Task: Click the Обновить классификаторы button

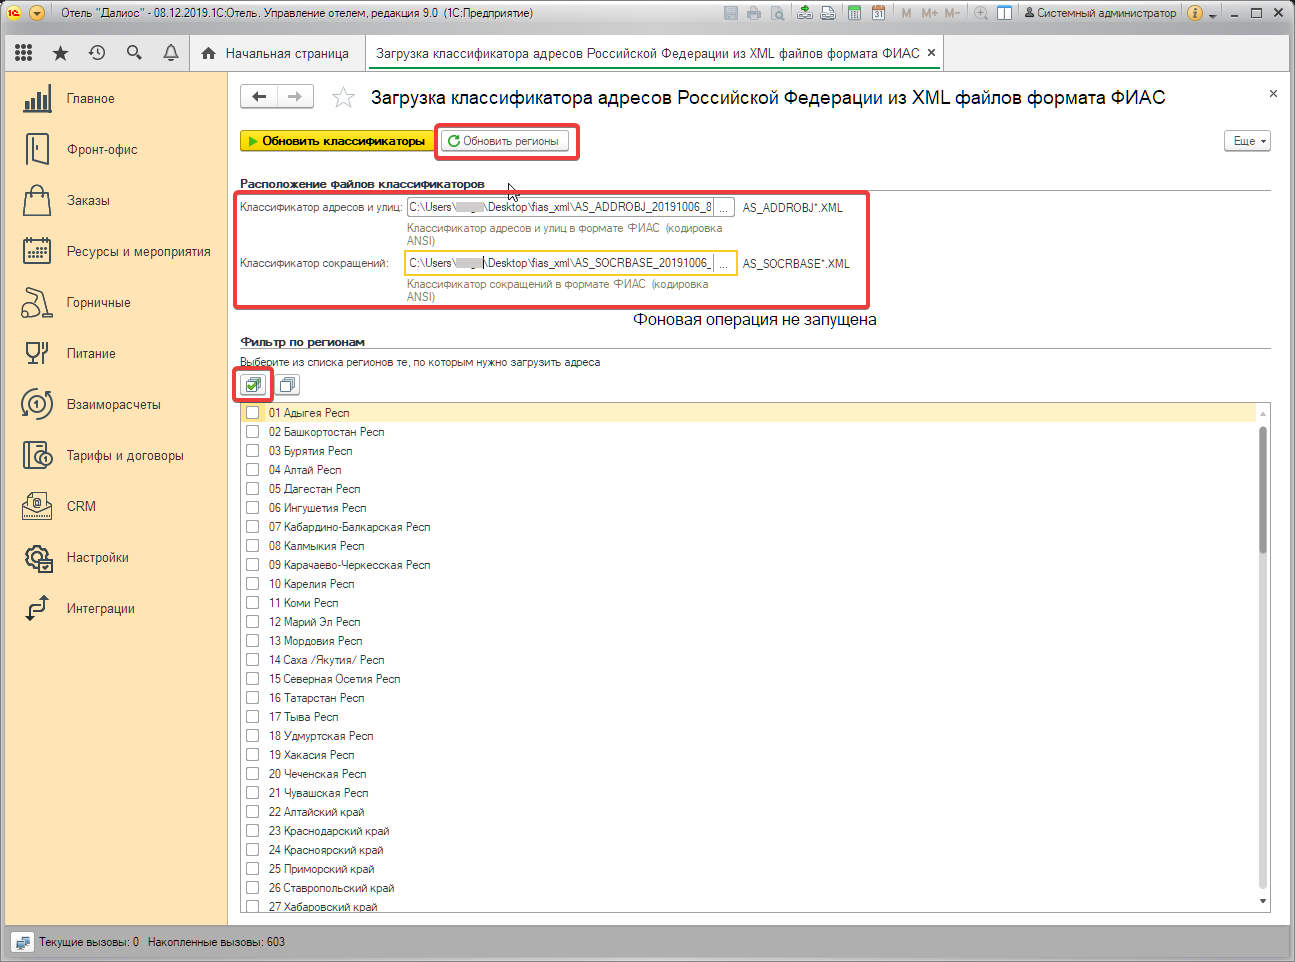Action: 337,141
